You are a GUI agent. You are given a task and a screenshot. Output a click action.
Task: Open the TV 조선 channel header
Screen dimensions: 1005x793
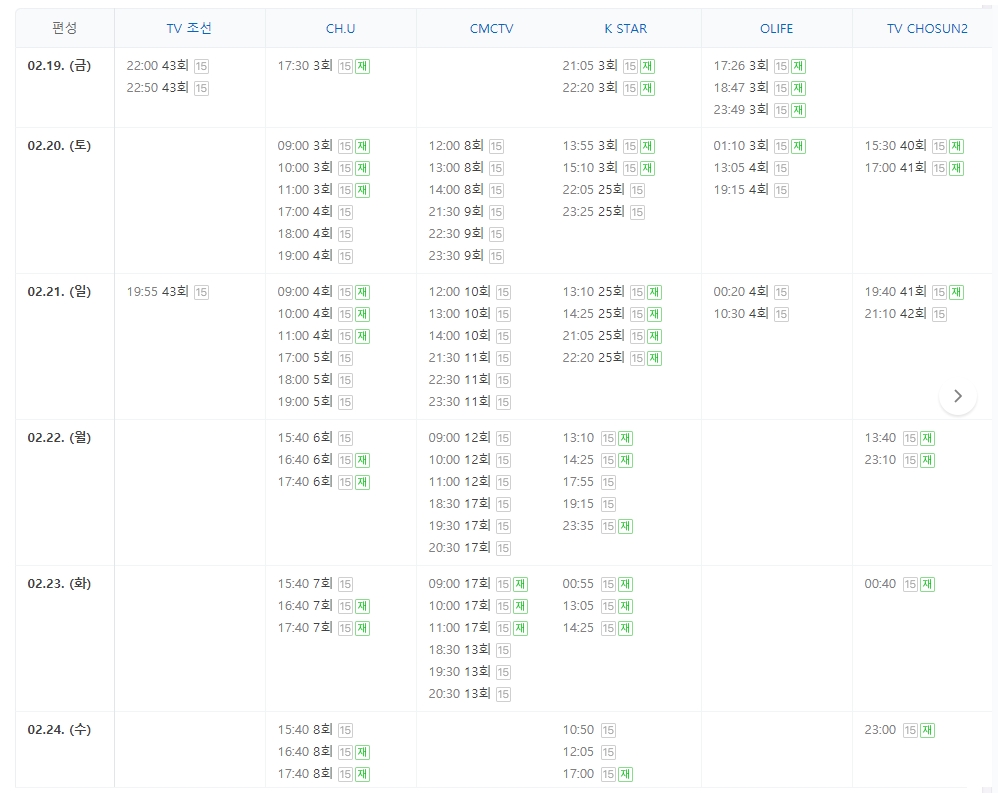coord(189,28)
